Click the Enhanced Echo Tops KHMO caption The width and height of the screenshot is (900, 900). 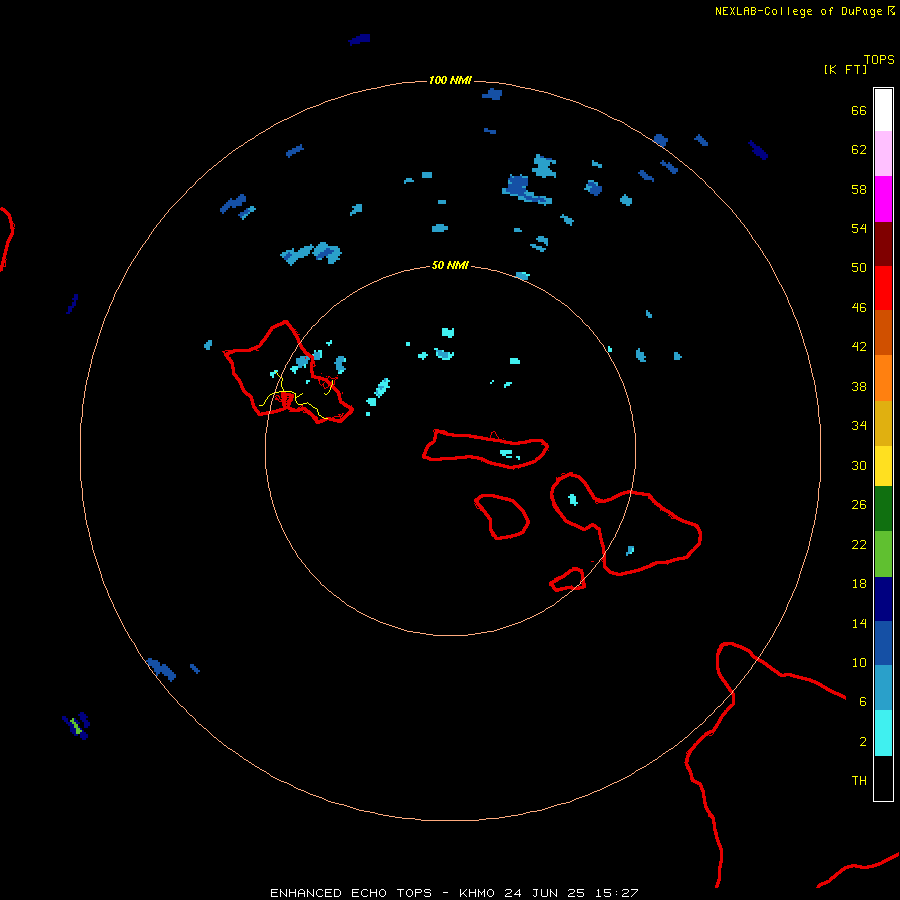[x=454, y=893]
